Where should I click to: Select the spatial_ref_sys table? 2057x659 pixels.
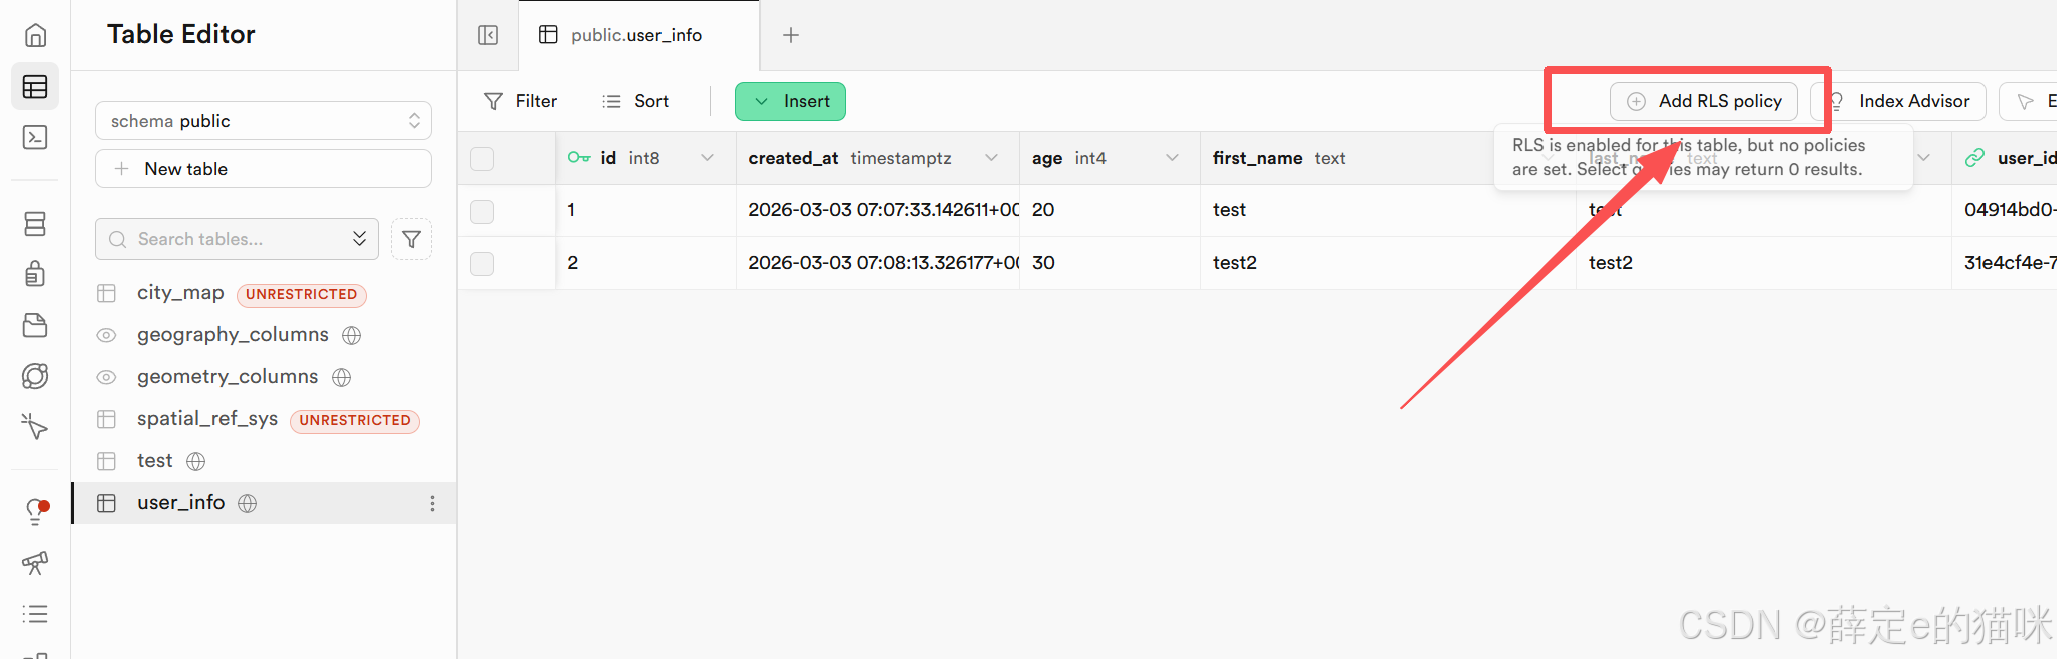pos(207,419)
